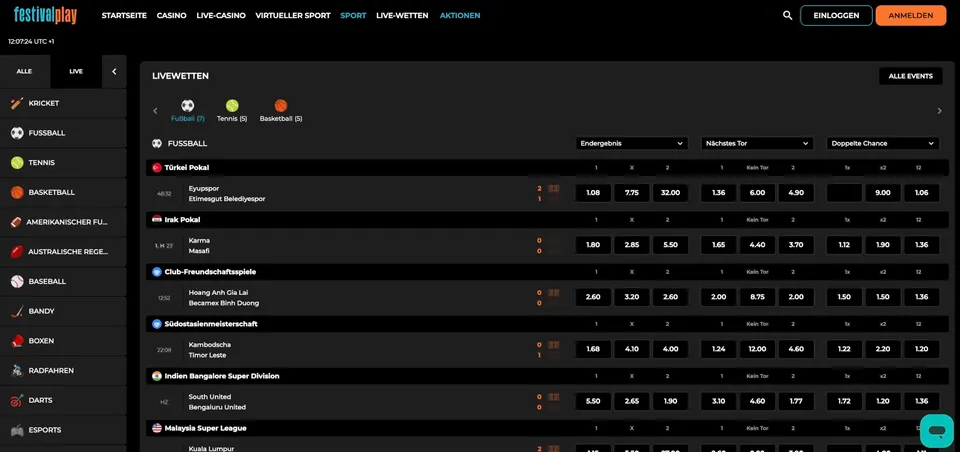960x452 pixels.
Task: Select the Basketball icon in sidebar
Action: pyautogui.click(x=17, y=192)
